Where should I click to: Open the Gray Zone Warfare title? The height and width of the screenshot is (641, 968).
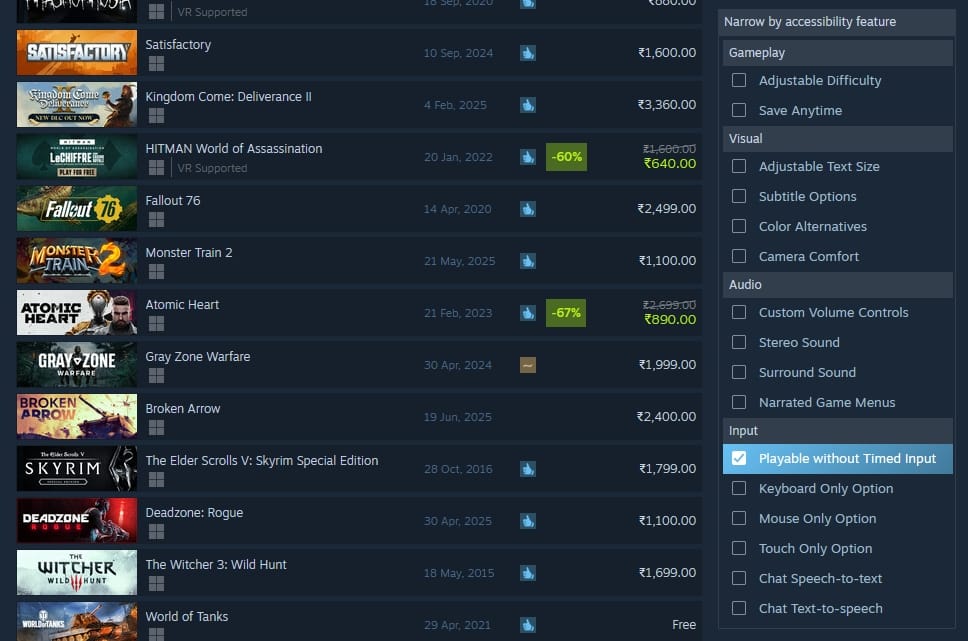pos(198,356)
